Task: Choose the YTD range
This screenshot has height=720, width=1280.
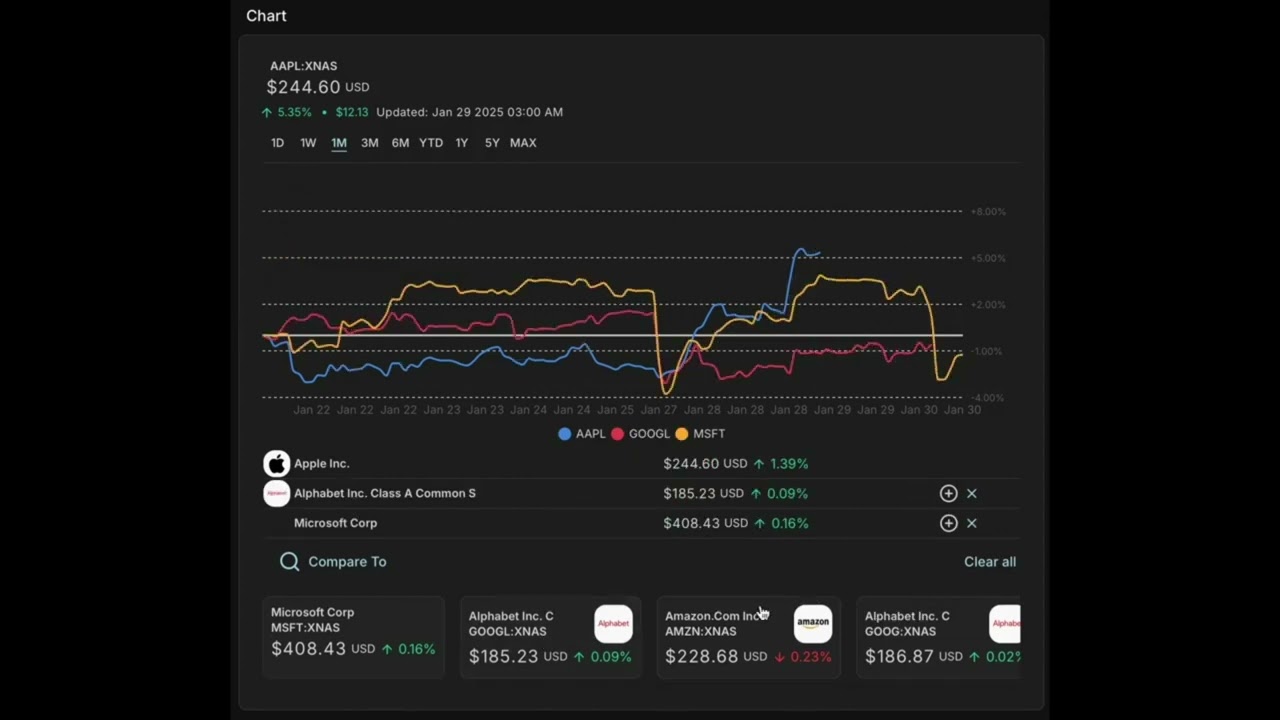Action: point(431,143)
